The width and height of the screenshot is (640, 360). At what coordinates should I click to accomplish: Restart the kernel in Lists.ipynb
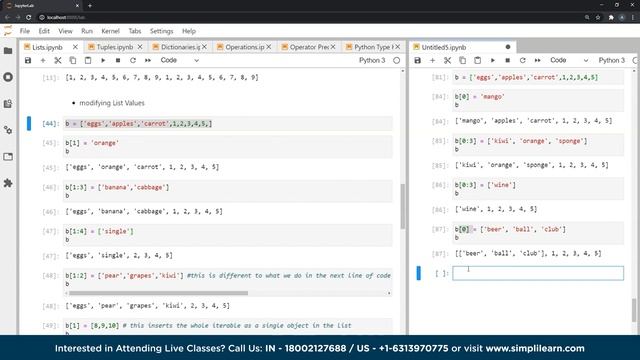tap(133, 60)
